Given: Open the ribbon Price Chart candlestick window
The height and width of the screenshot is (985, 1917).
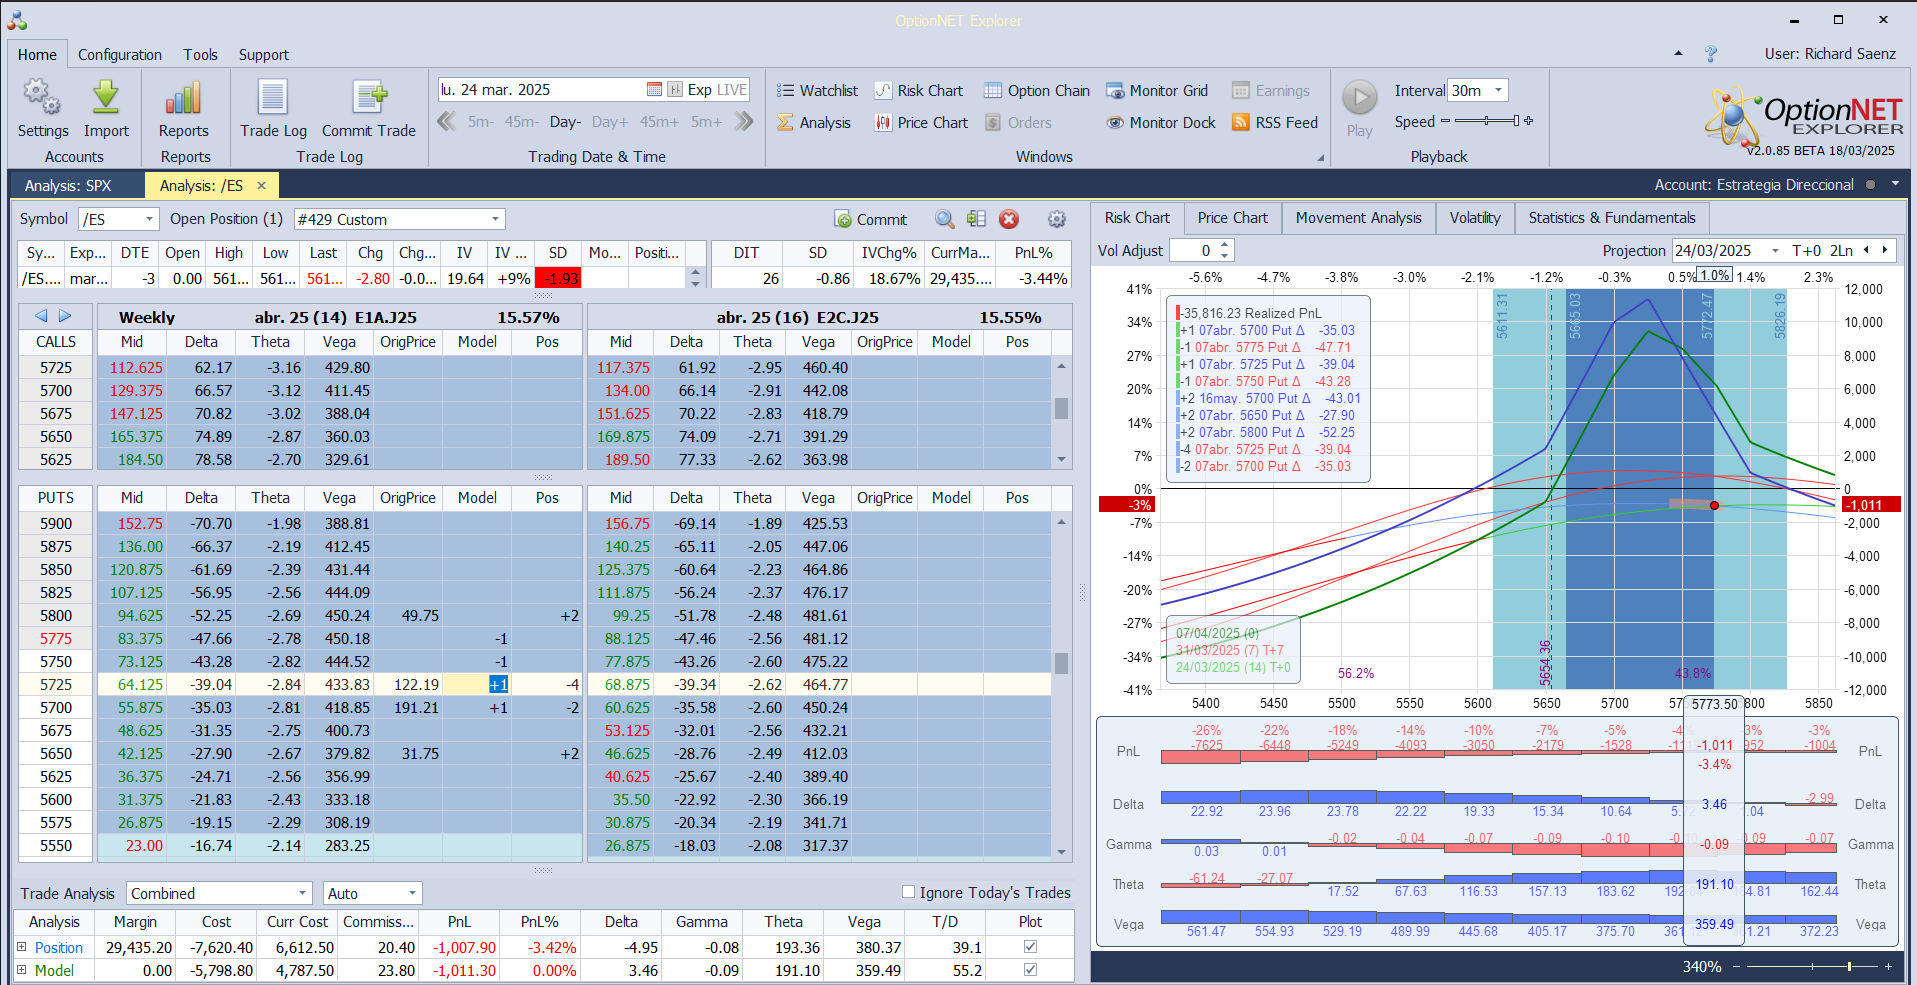Looking at the screenshot, I should click(x=922, y=122).
